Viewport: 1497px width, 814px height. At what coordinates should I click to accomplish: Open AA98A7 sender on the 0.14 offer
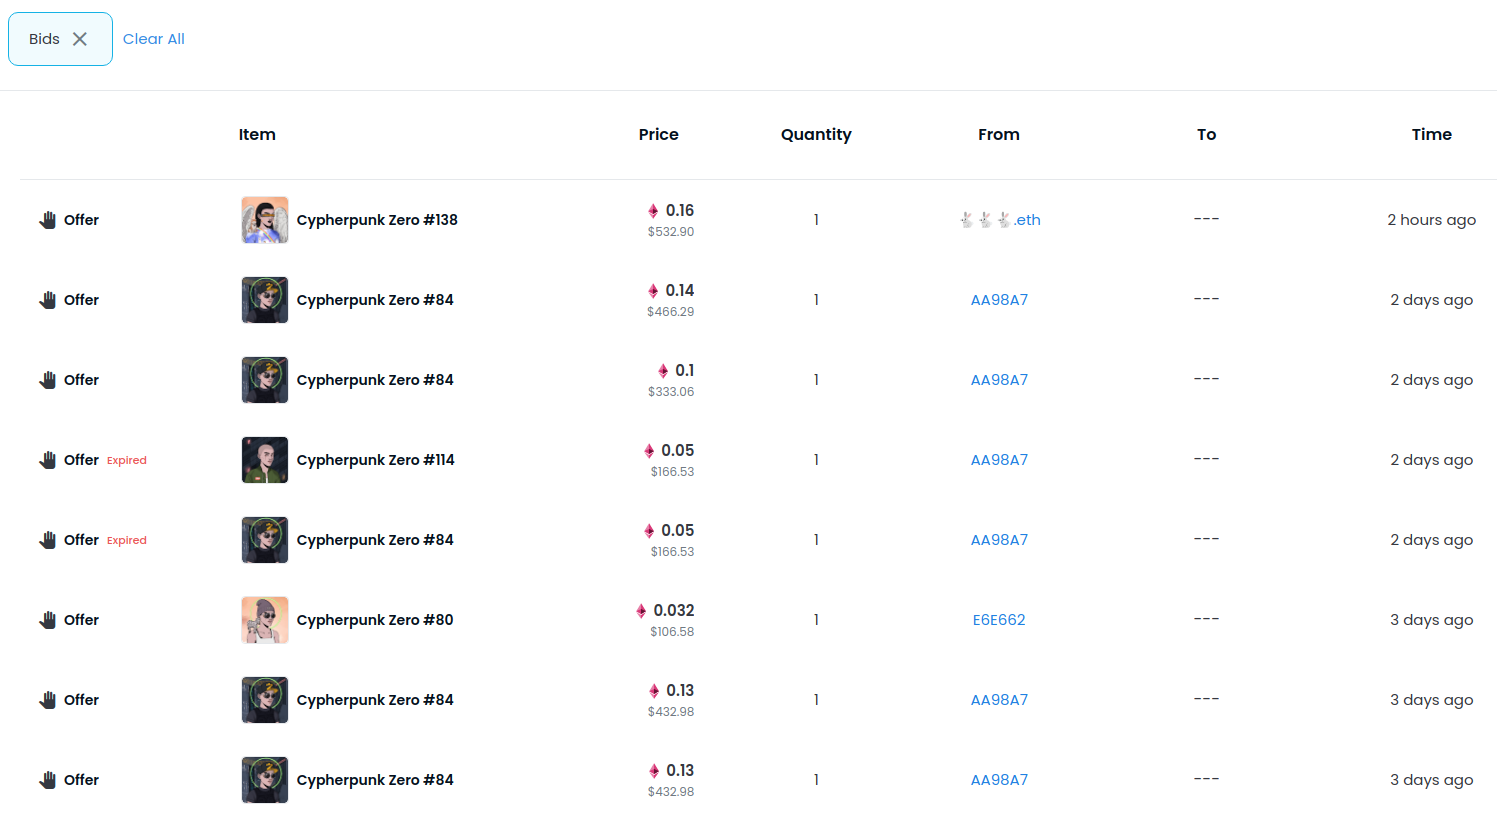(999, 300)
